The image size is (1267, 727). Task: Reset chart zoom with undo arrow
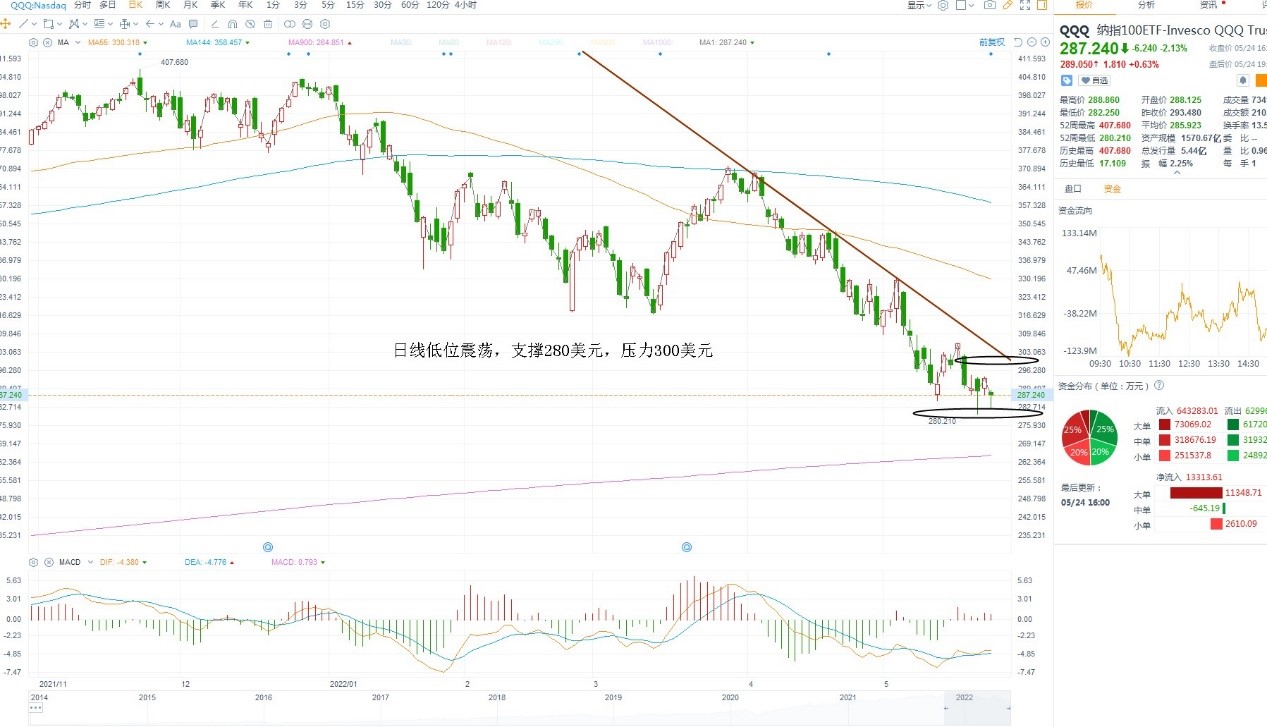(1018, 43)
